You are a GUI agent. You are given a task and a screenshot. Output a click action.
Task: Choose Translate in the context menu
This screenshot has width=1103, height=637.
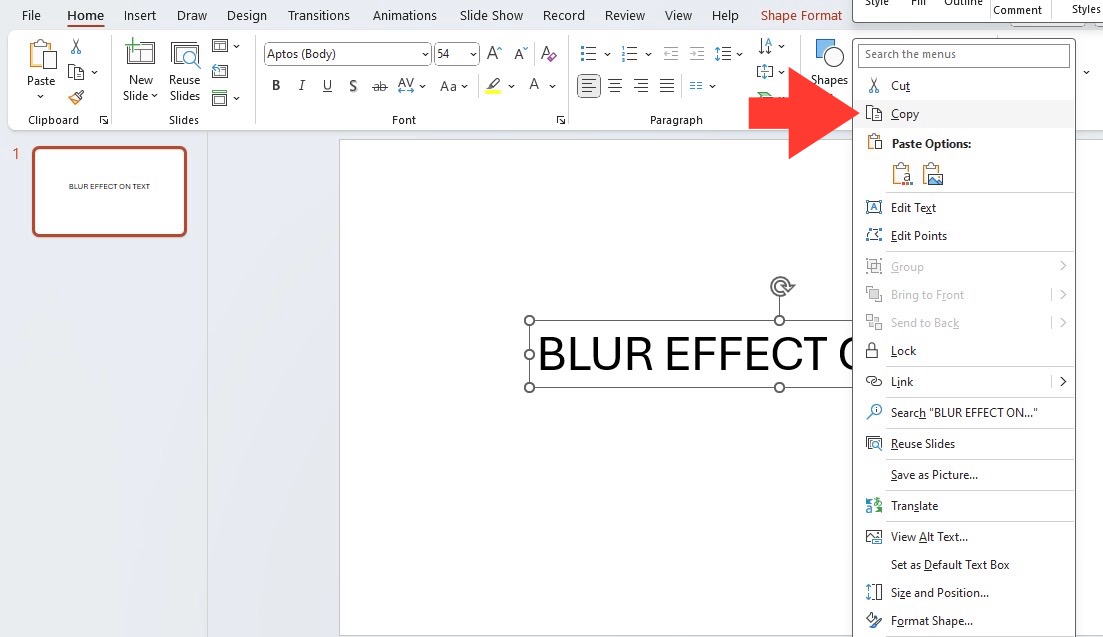[964, 506]
